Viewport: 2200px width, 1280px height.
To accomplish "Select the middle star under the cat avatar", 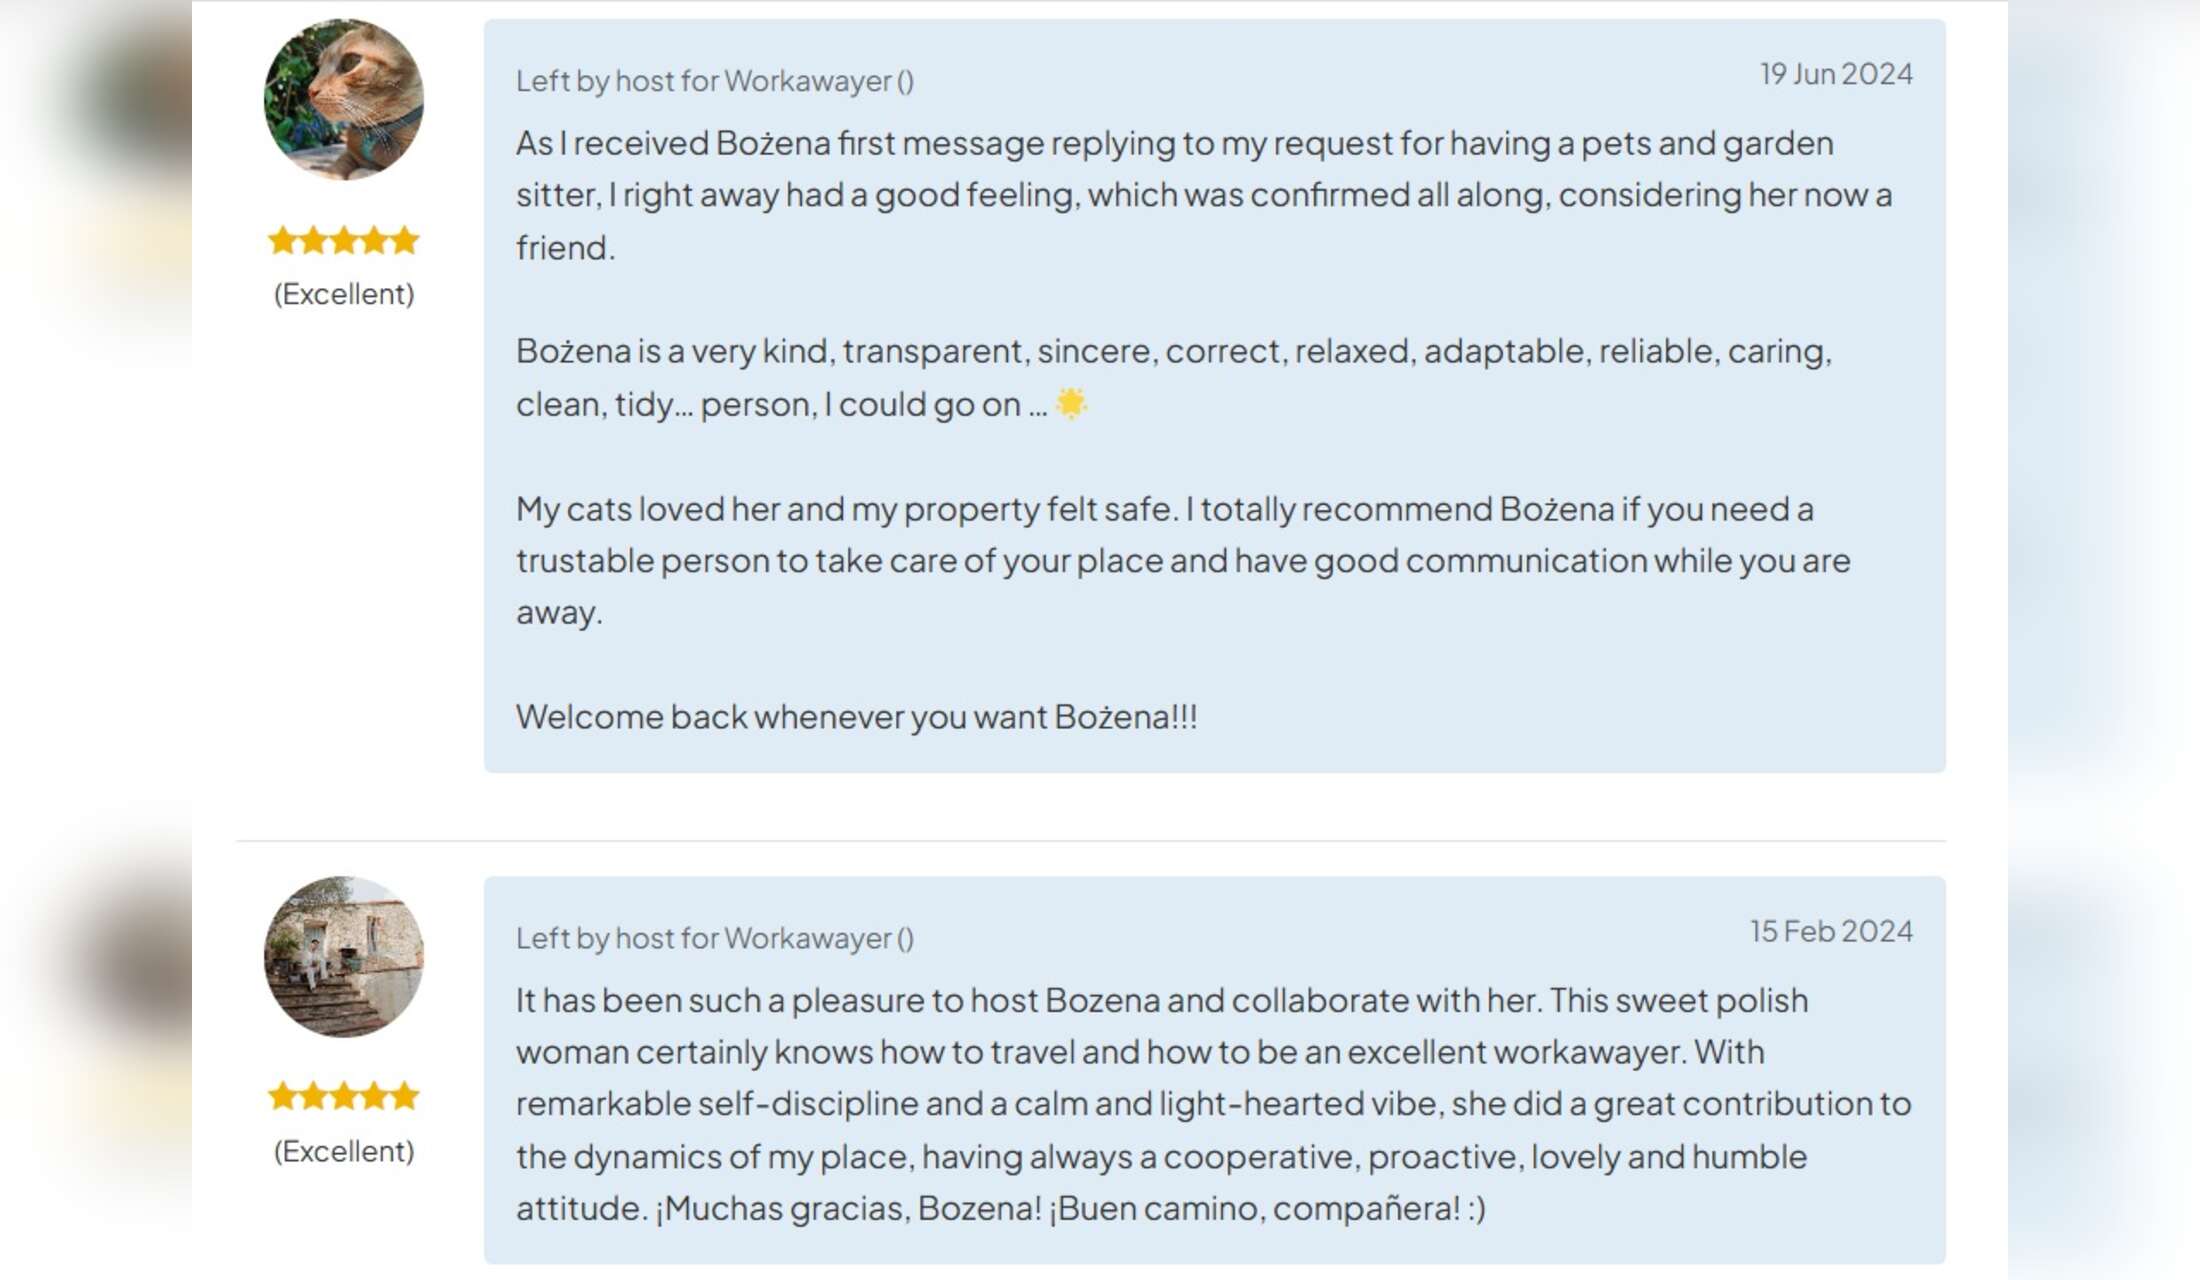I will 344,240.
